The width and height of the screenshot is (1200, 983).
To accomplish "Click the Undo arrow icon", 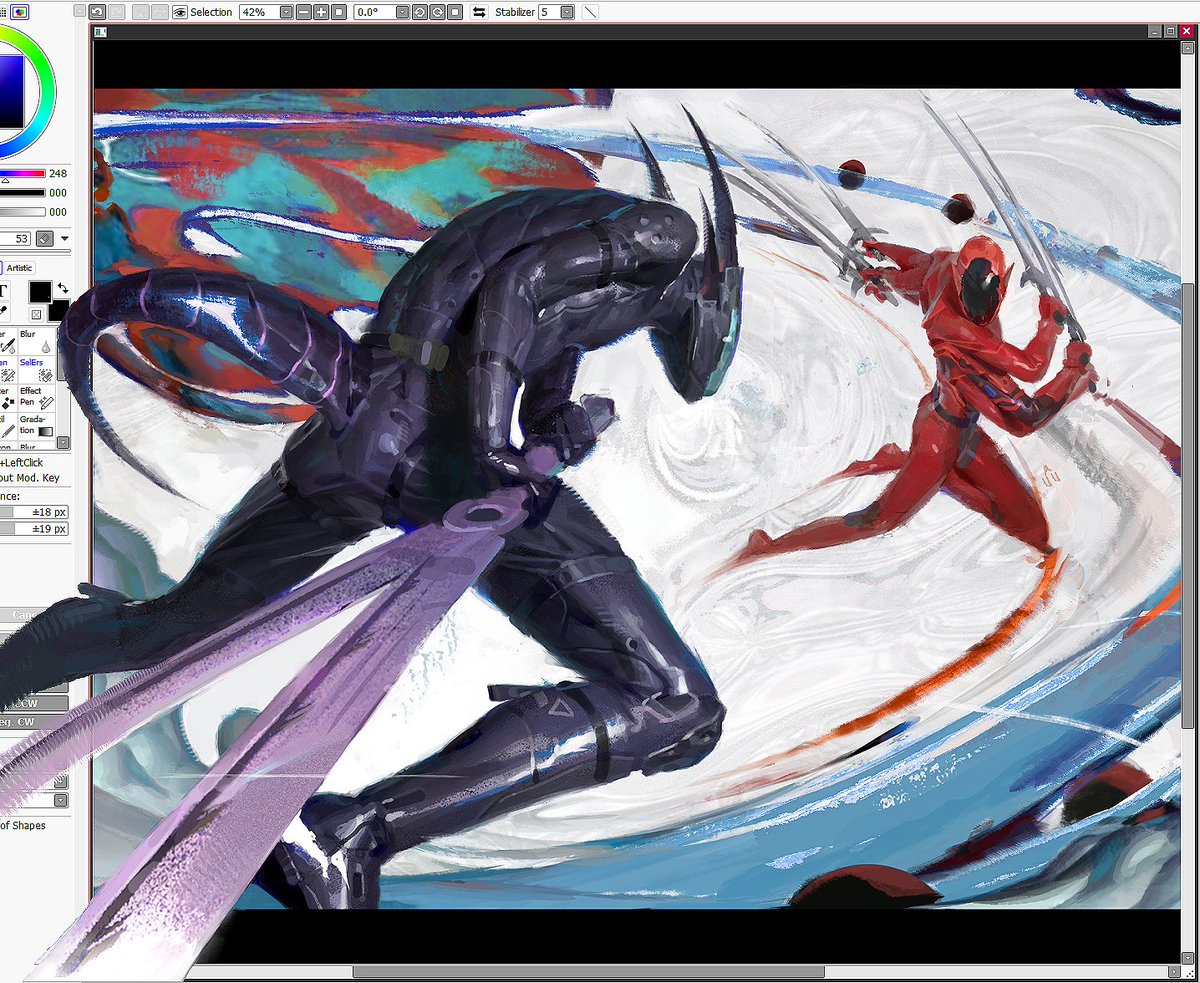I will click(x=97, y=12).
